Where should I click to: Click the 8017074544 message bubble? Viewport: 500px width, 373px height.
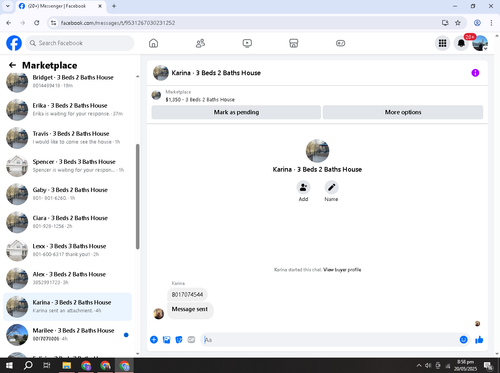click(187, 295)
